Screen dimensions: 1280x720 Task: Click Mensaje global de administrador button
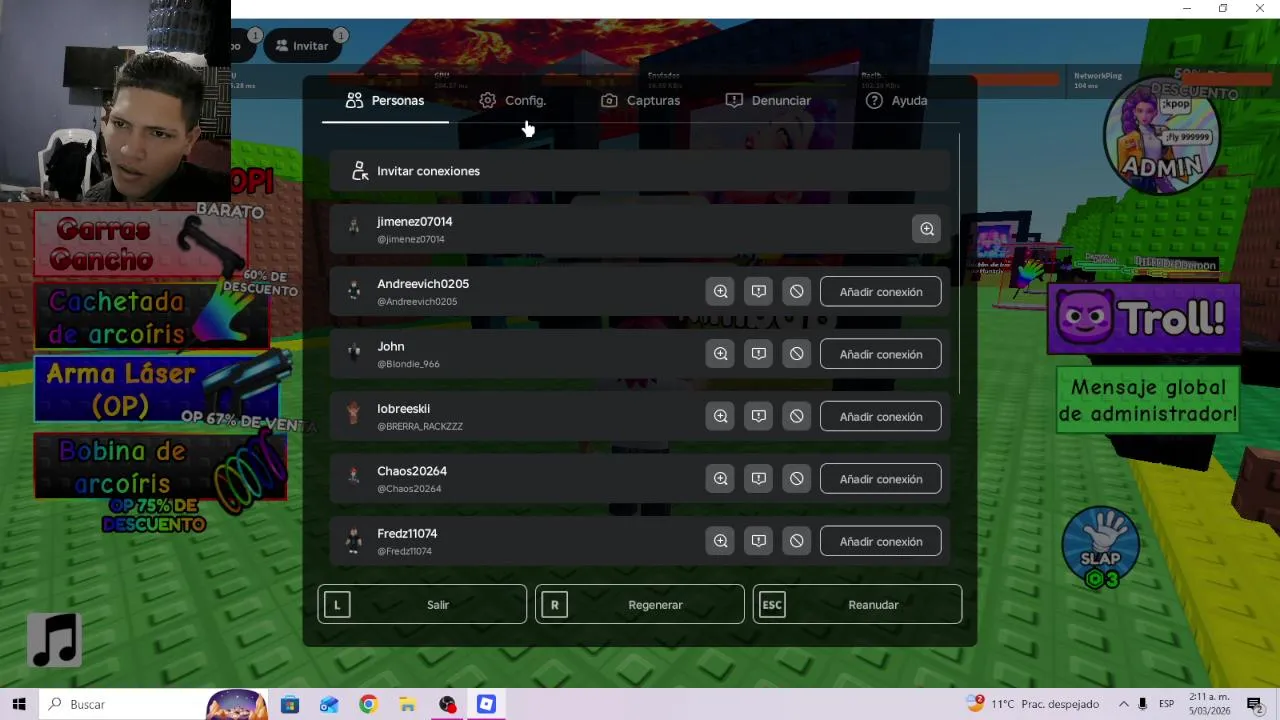1147,400
